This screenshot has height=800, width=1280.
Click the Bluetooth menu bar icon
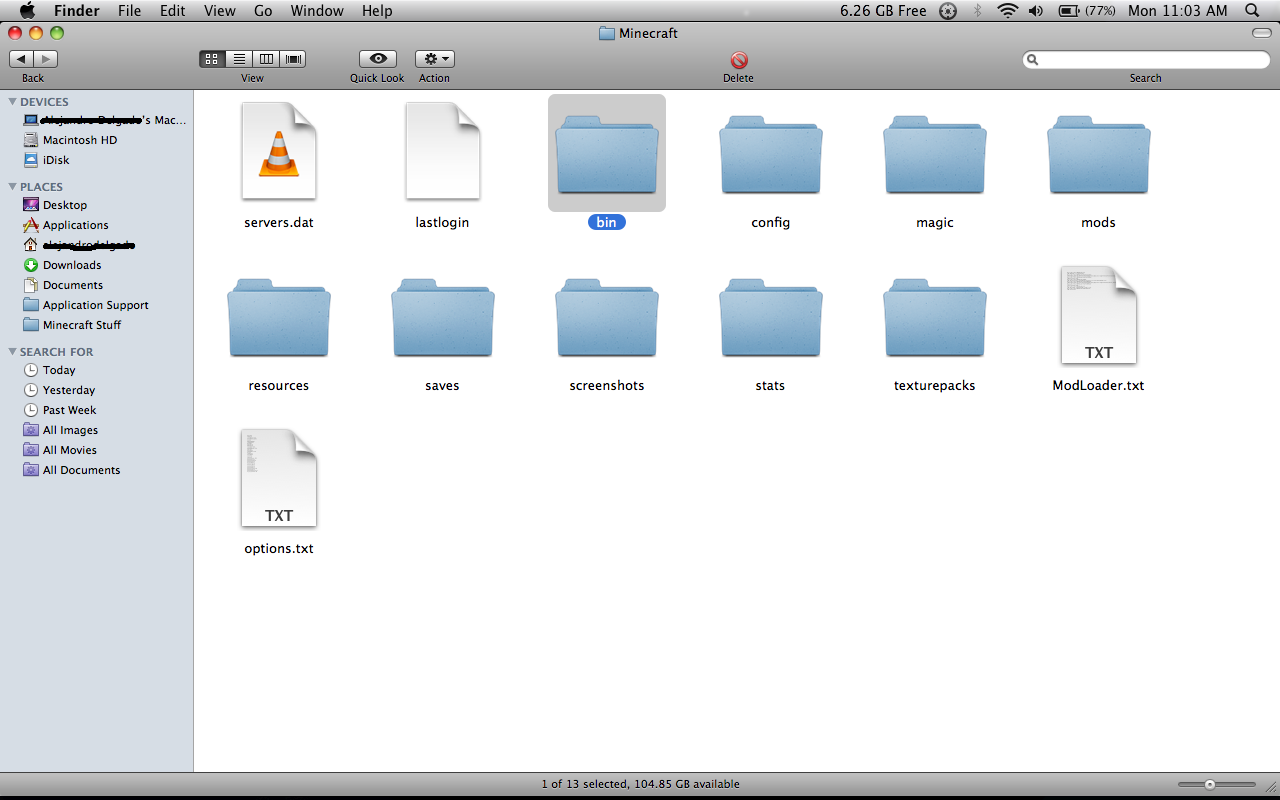[x=978, y=11]
